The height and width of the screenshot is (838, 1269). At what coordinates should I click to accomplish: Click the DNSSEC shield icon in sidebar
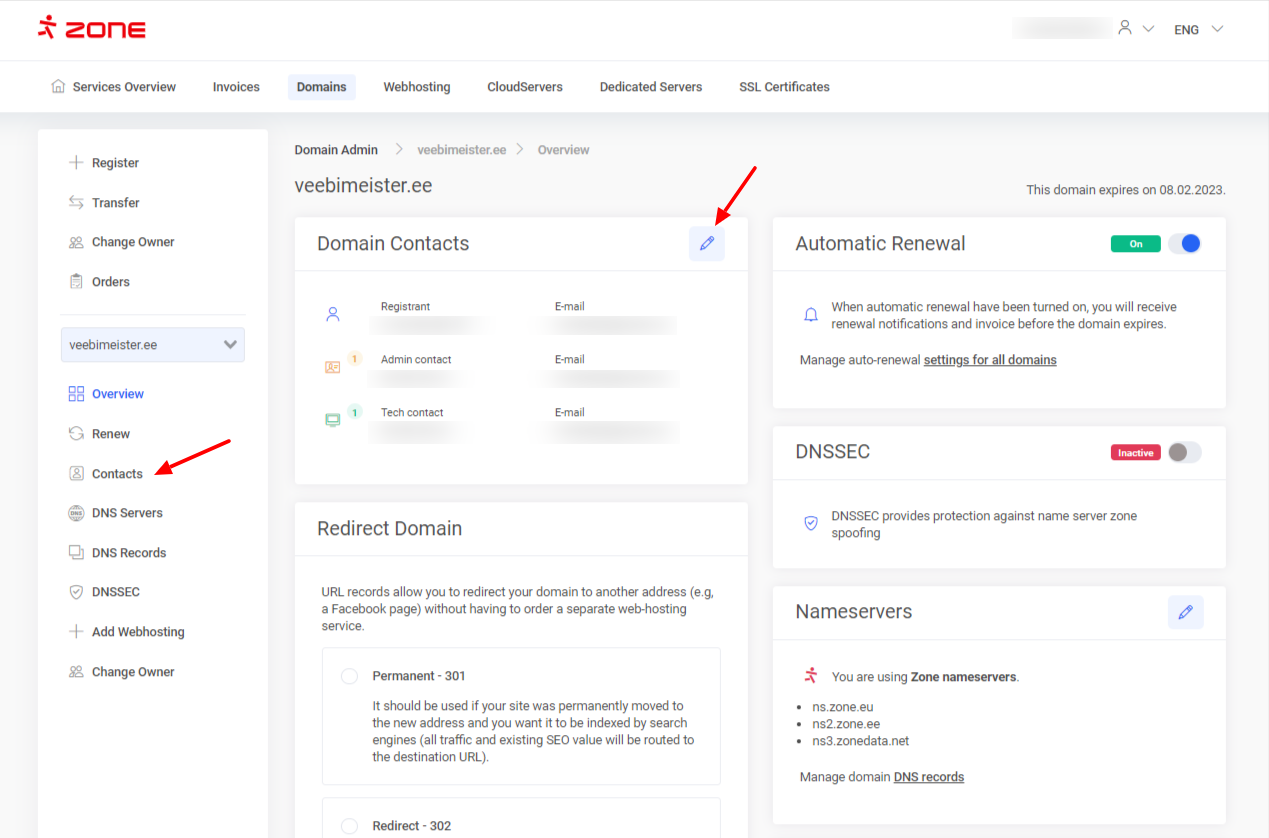point(76,592)
